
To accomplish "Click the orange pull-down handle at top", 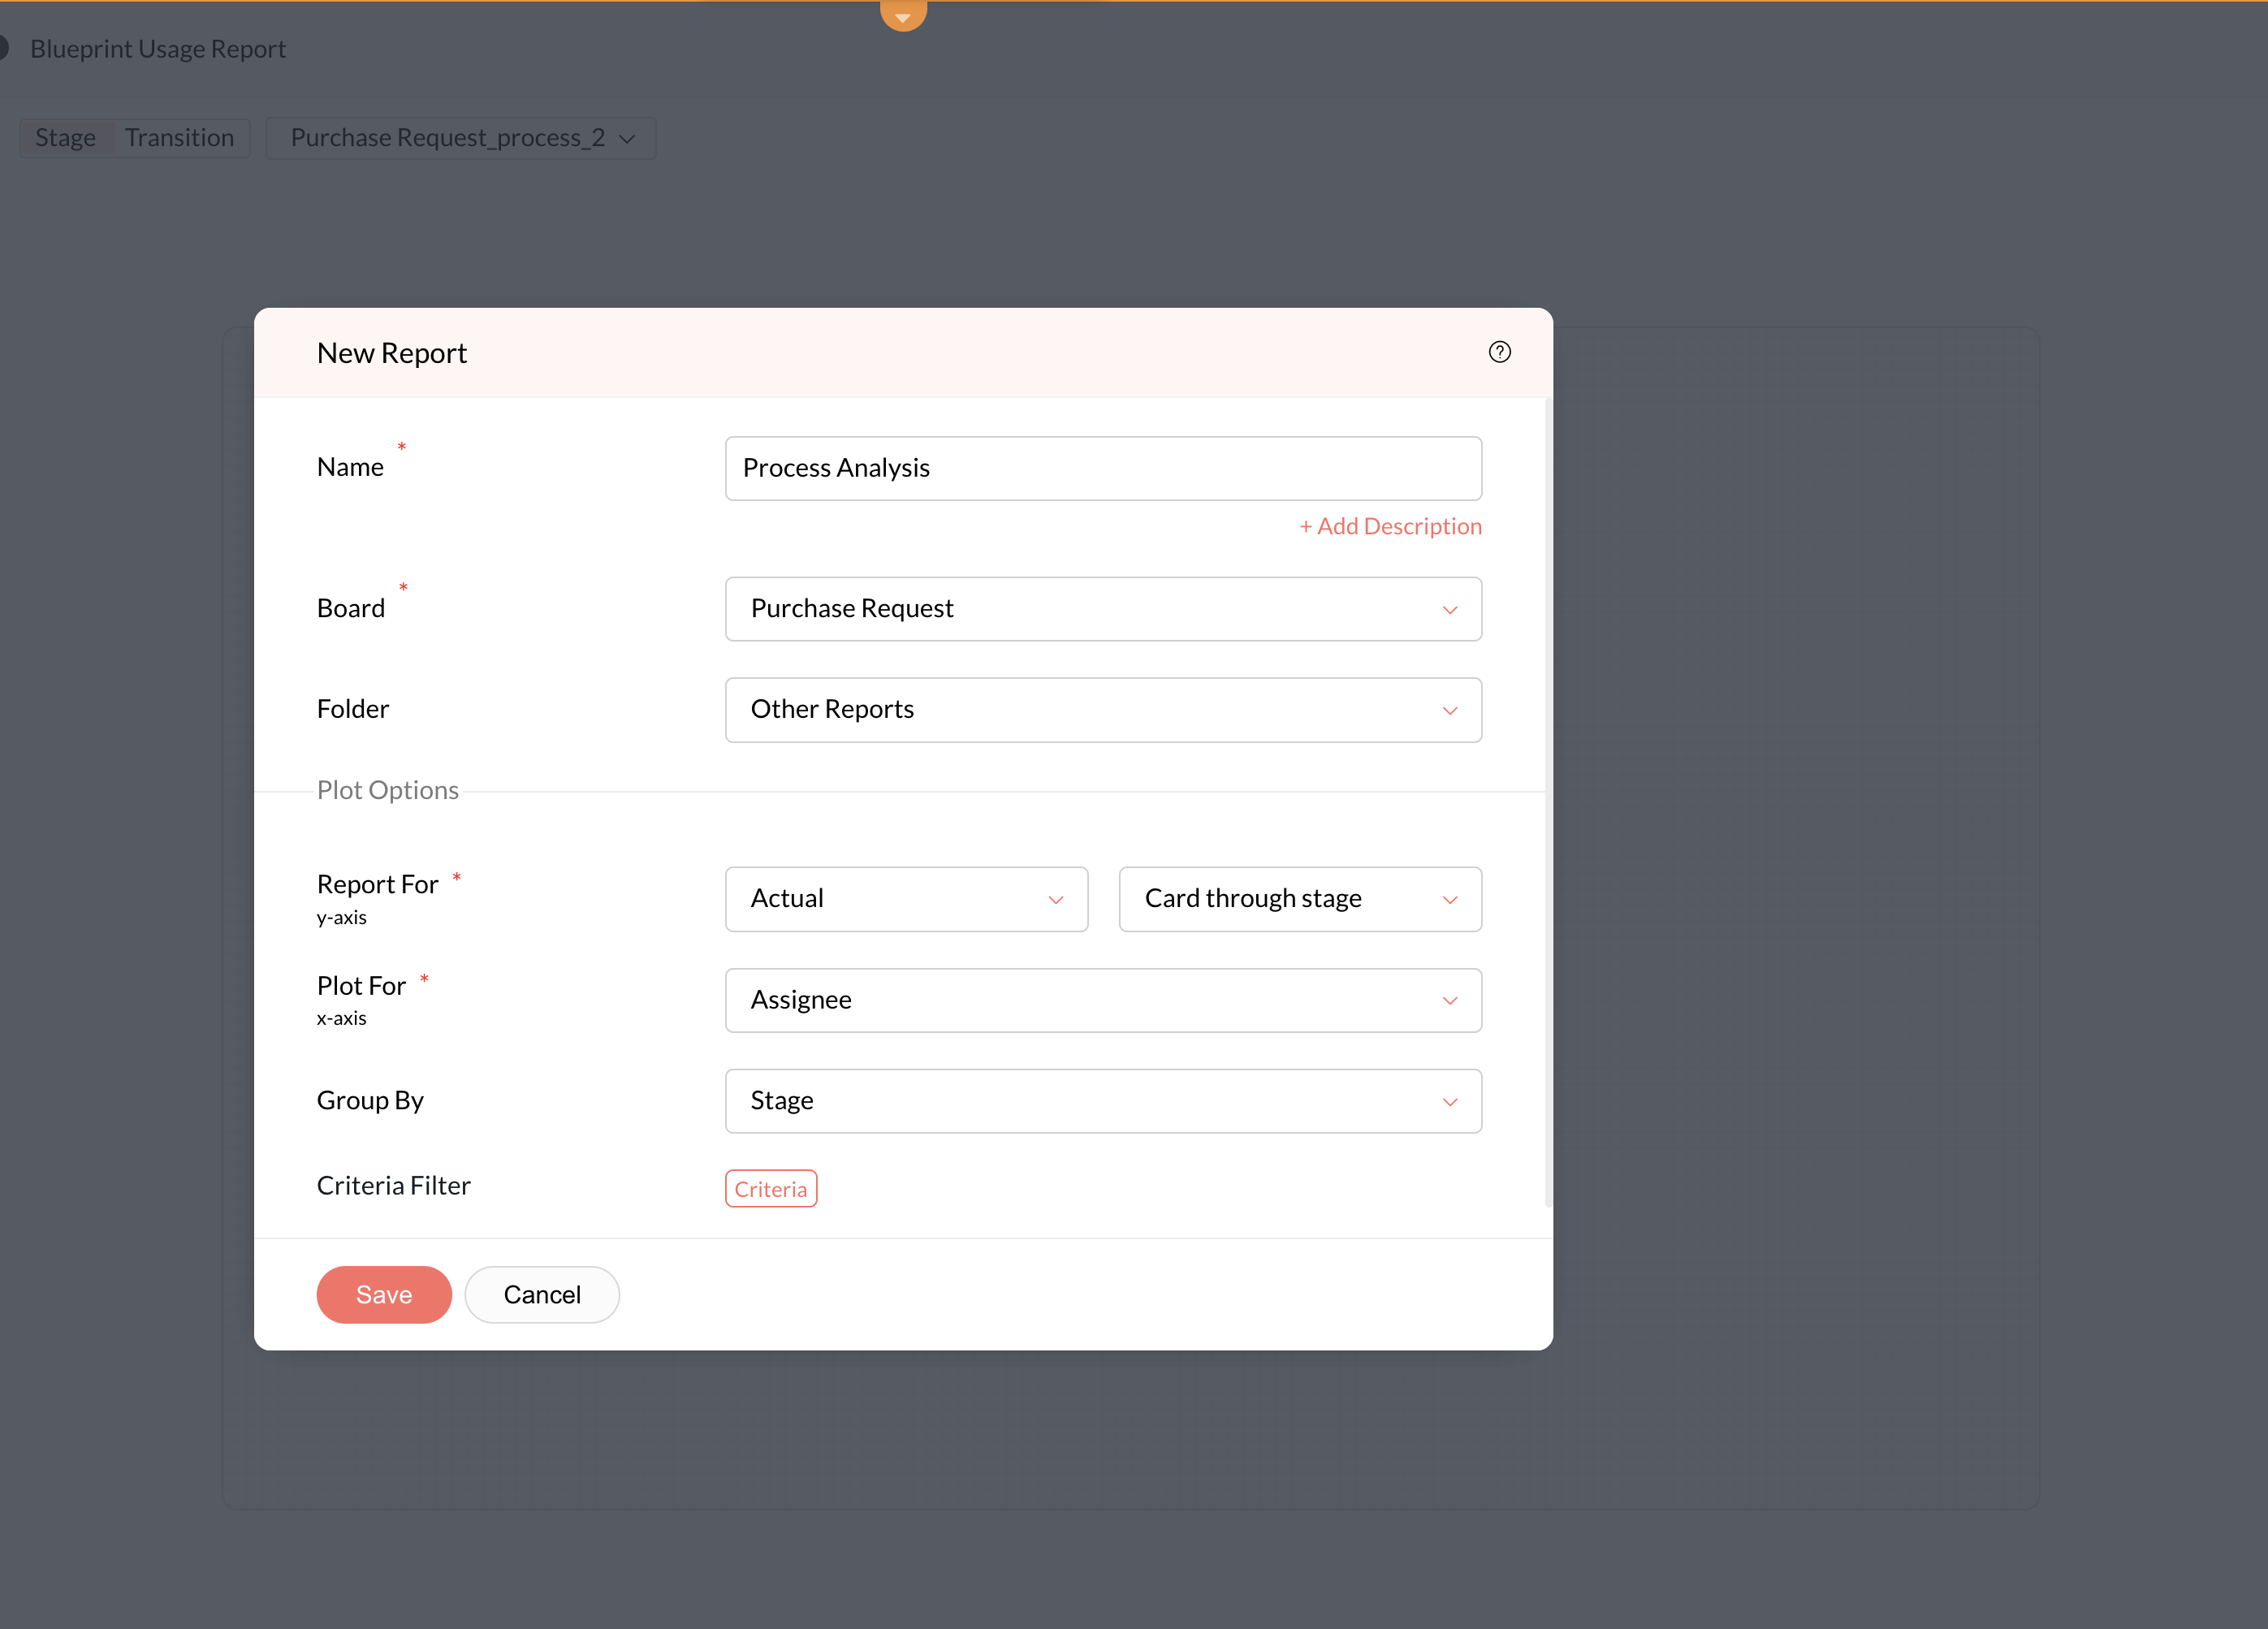I will point(903,14).
